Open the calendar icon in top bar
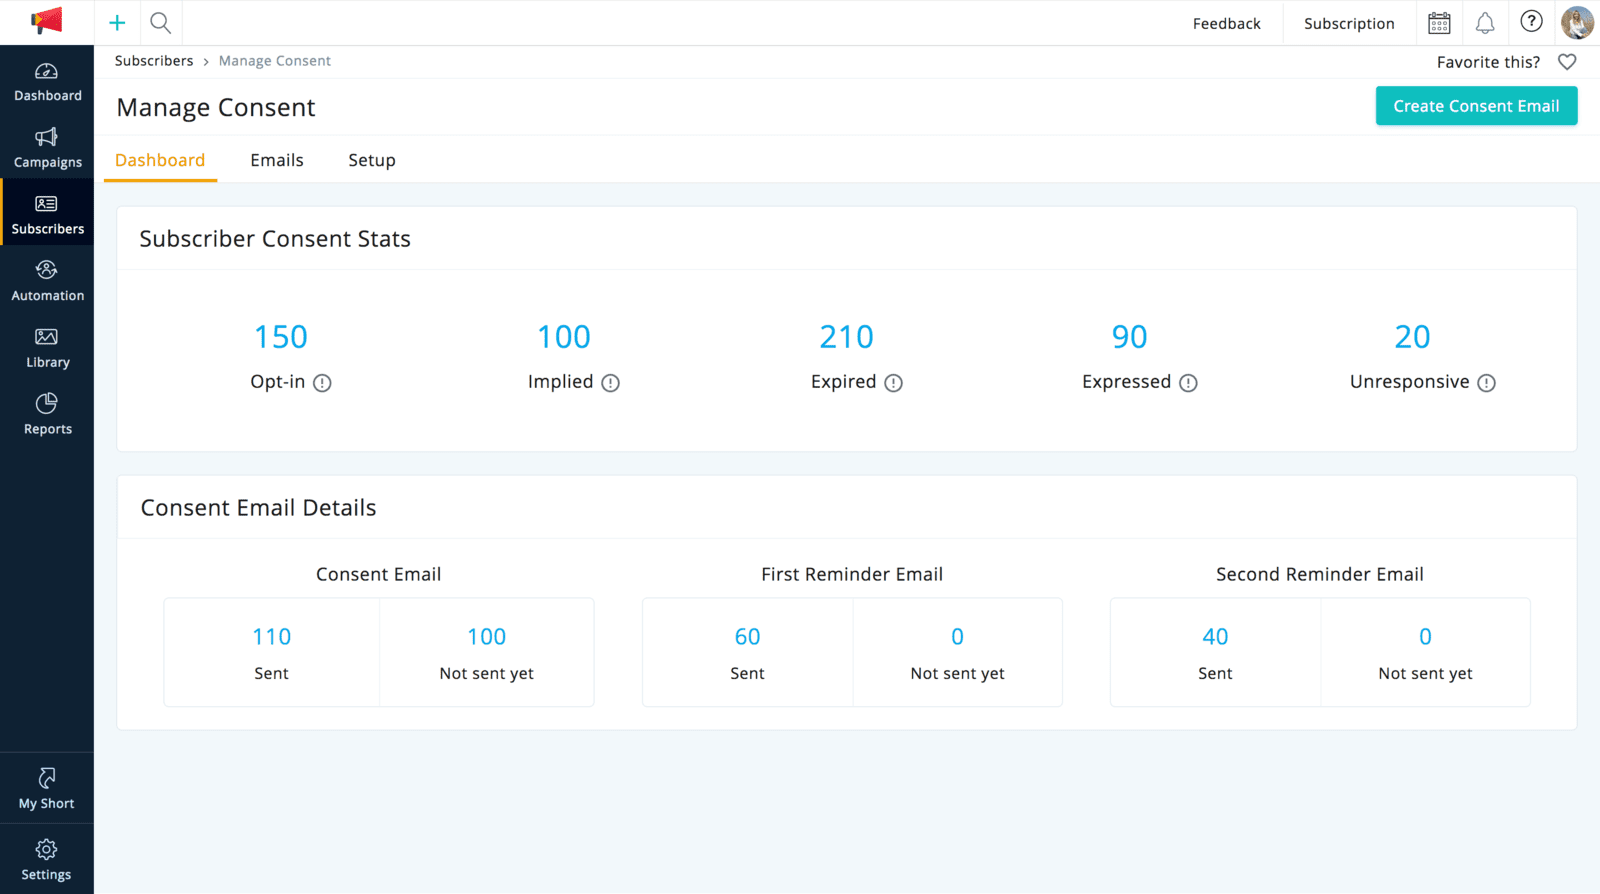 [1439, 22]
